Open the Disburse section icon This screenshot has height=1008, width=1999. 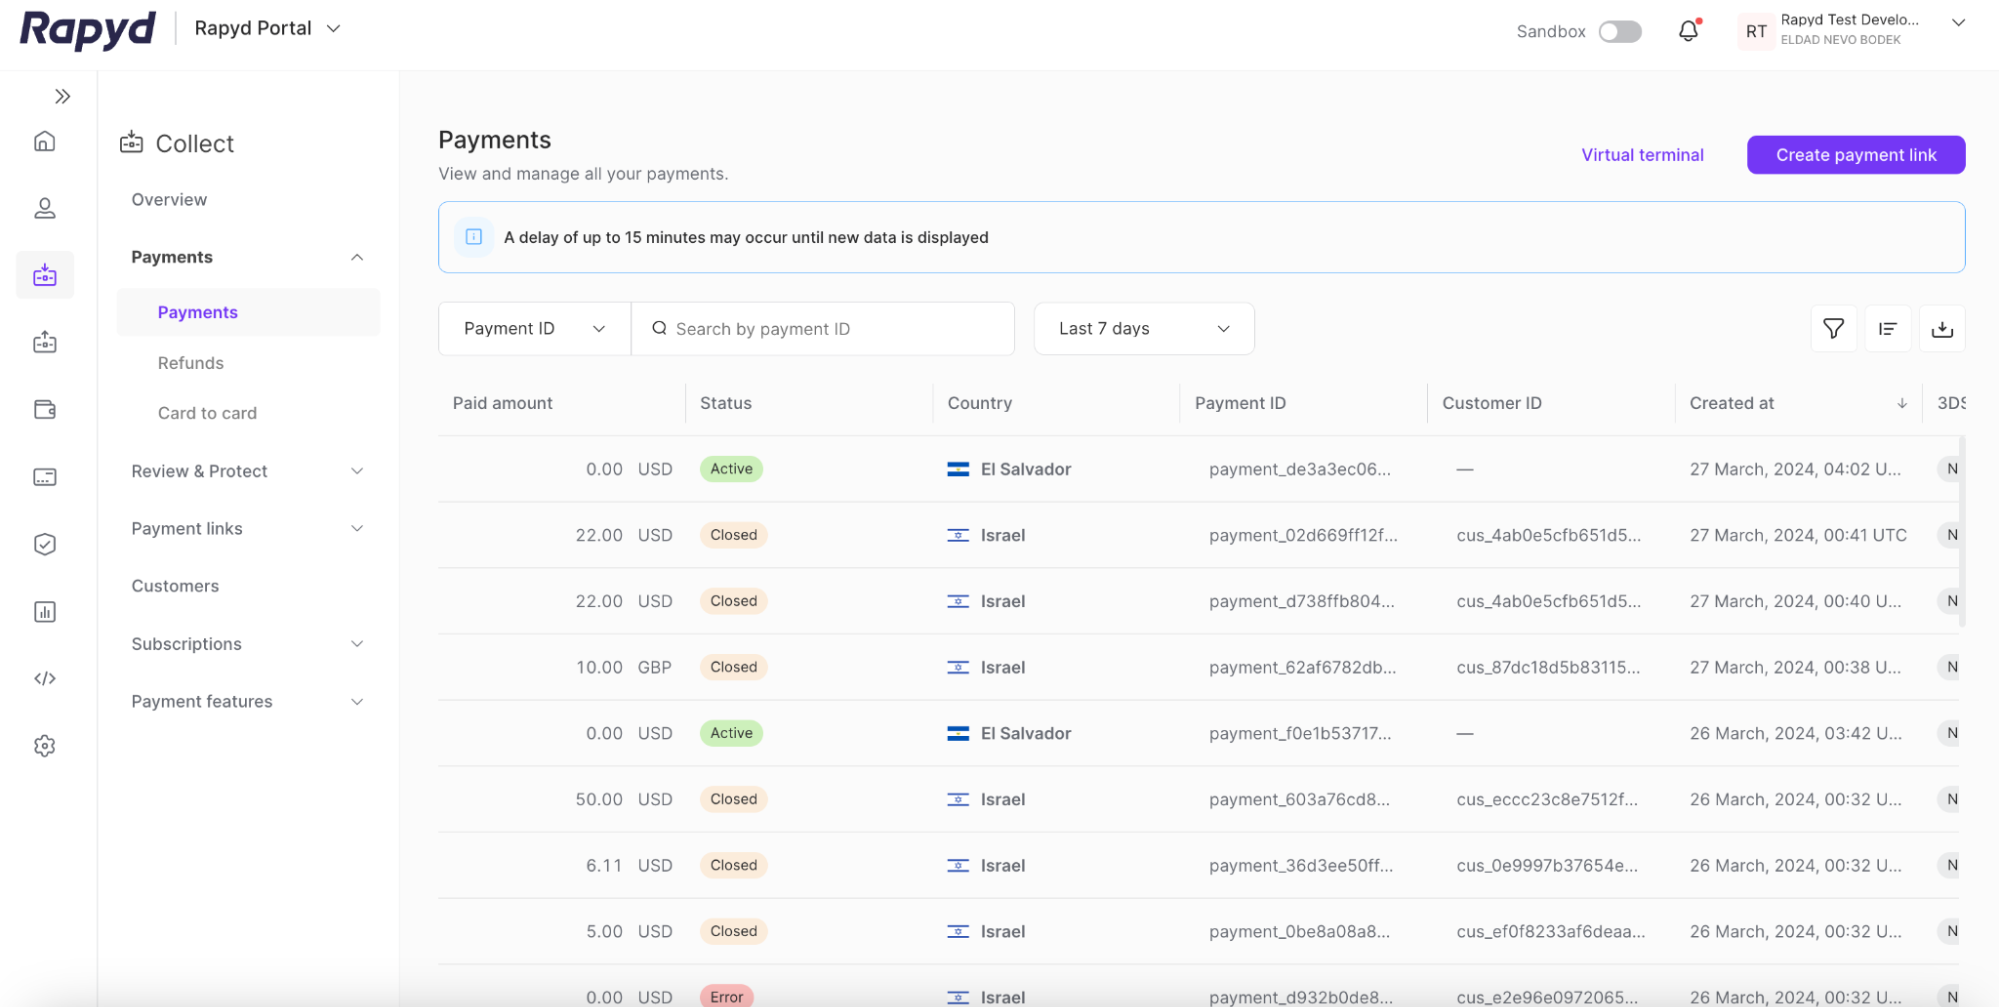click(45, 342)
